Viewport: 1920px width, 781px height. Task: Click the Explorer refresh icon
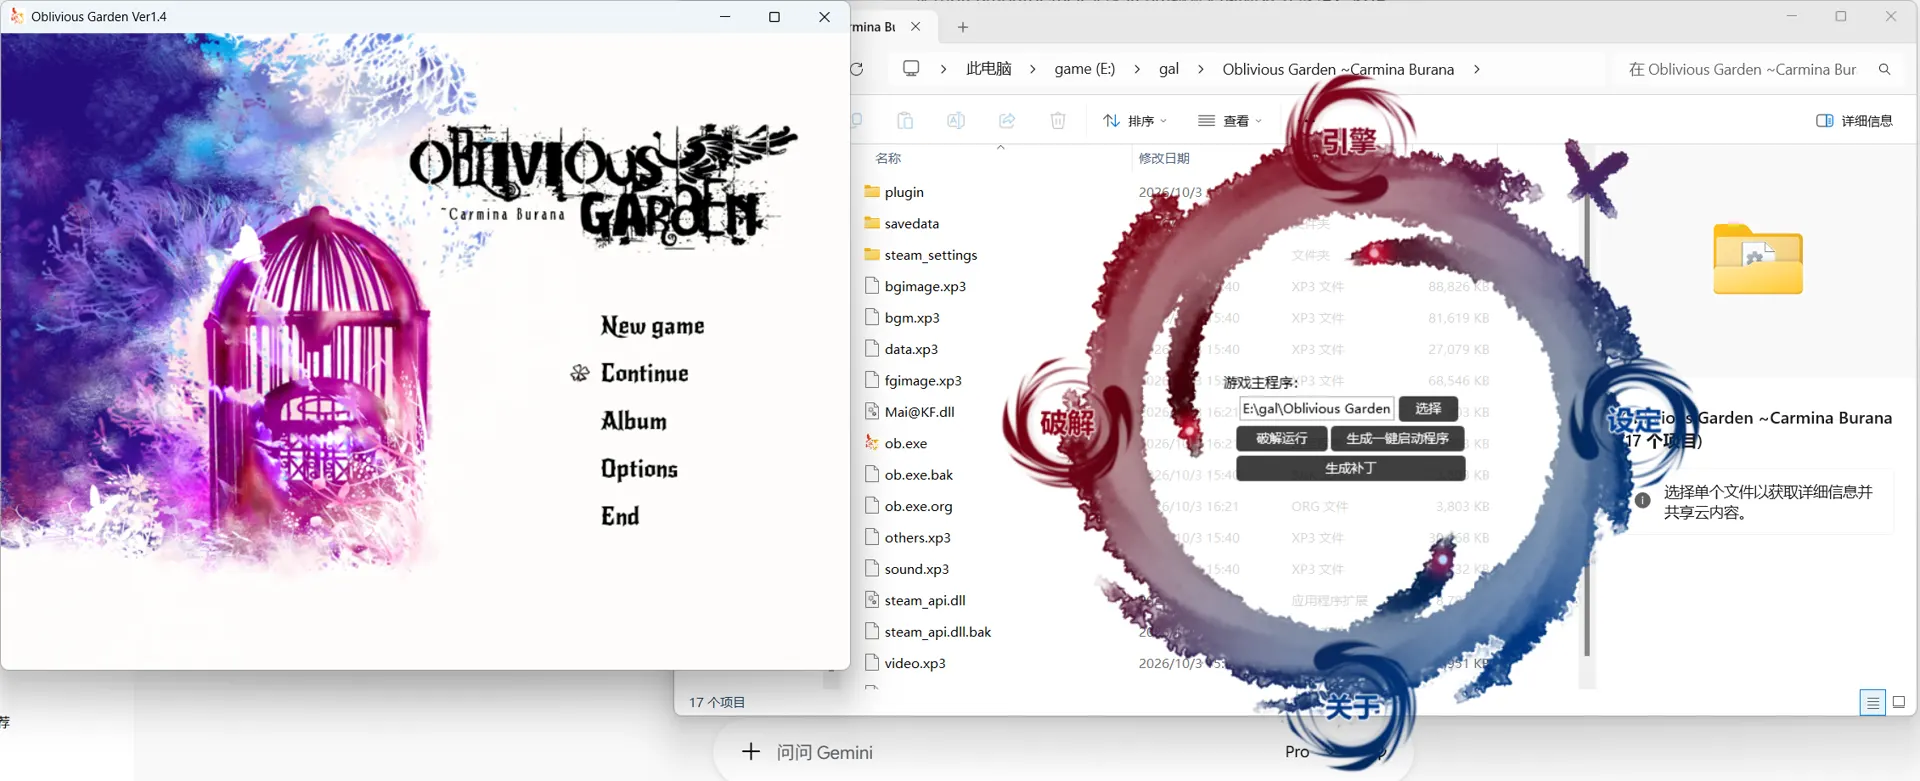pyautogui.click(x=857, y=69)
